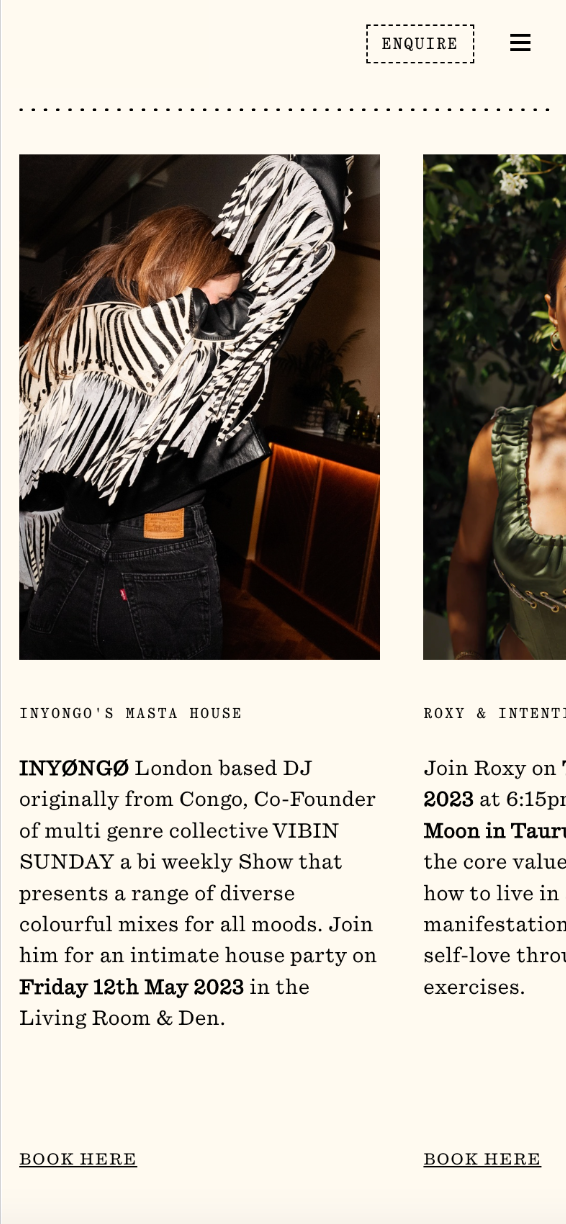Viewport: 566px width, 1224px height.
Task: Open the Roxy green top photo
Action: coord(494,407)
